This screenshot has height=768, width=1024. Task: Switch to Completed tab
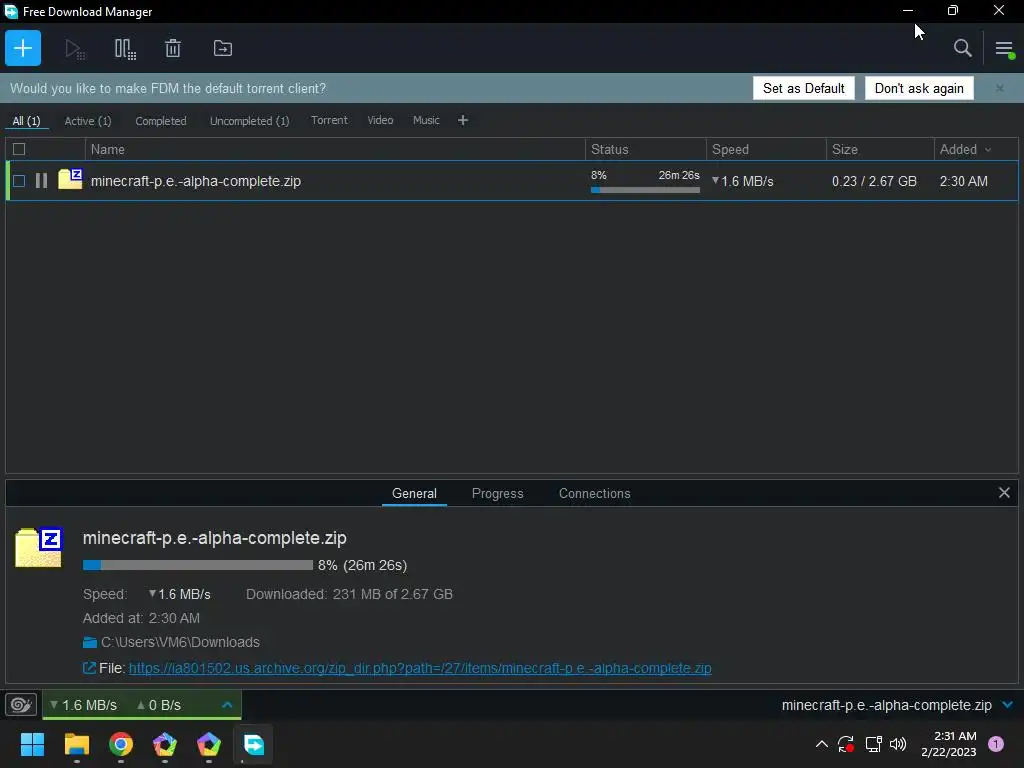click(161, 121)
